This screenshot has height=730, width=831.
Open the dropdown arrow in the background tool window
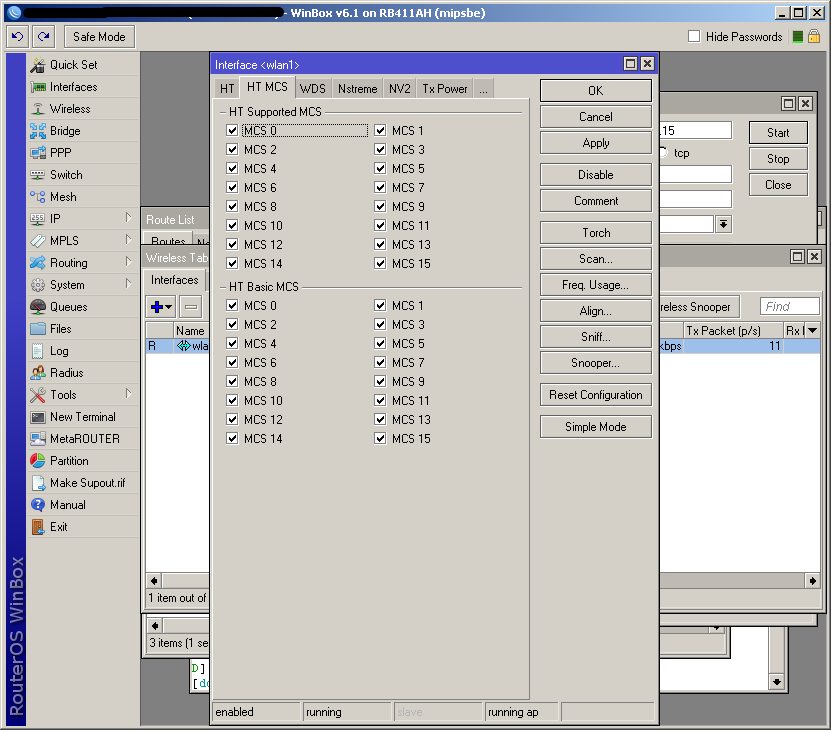723,224
